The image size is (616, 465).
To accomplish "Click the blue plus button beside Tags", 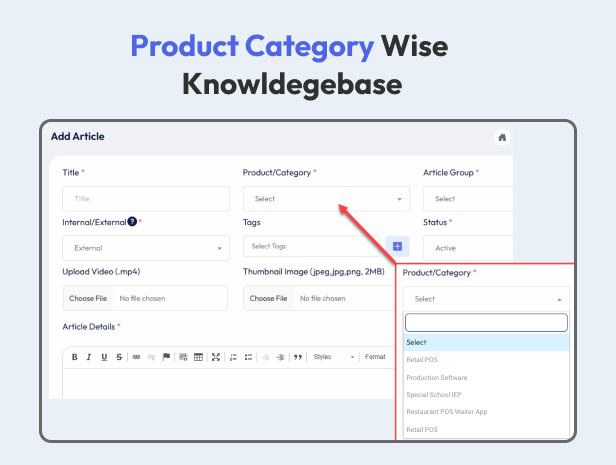I will tap(397, 246).
